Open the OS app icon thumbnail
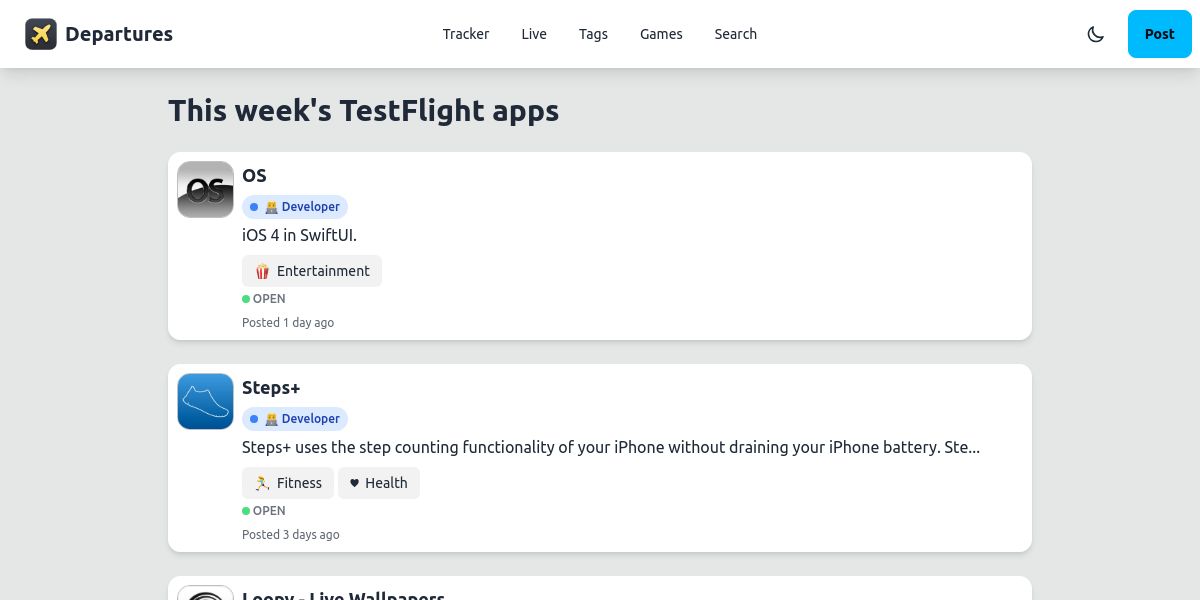Viewport: 1200px width, 600px height. coord(205,189)
